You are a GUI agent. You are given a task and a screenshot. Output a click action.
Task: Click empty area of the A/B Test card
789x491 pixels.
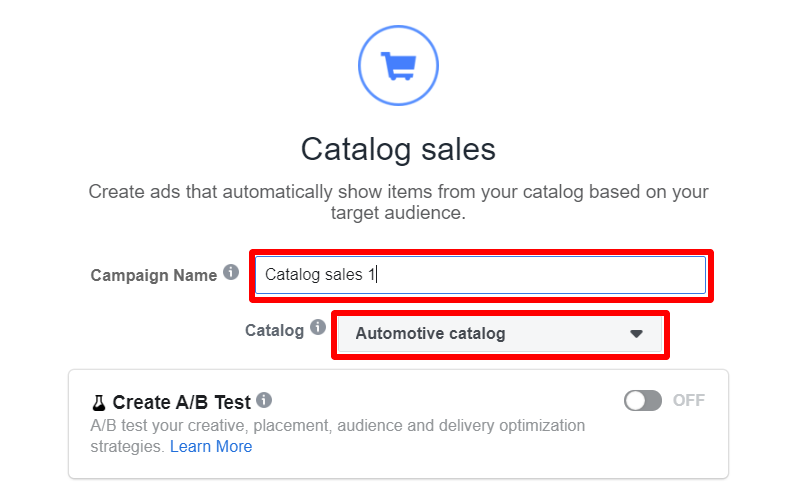[654, 448]
